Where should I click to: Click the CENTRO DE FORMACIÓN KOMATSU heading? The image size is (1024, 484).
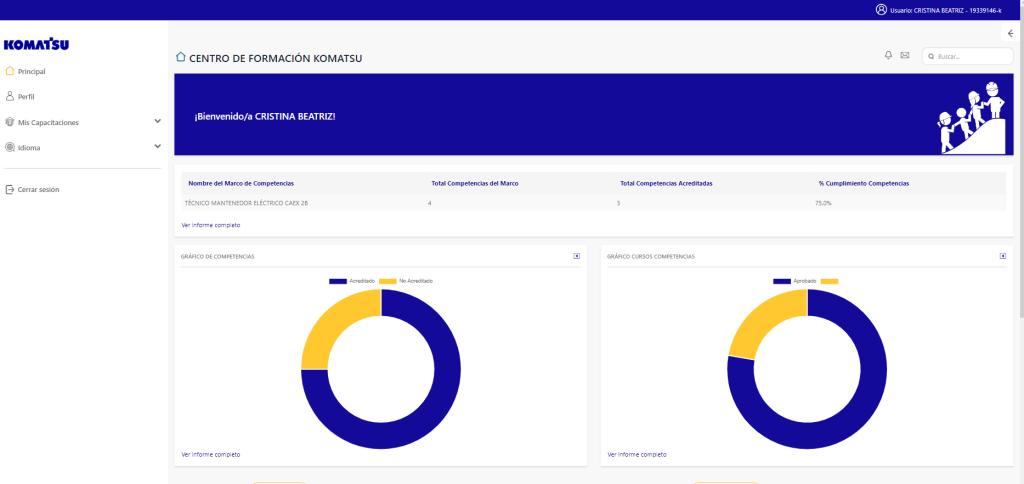pos(276,58)
